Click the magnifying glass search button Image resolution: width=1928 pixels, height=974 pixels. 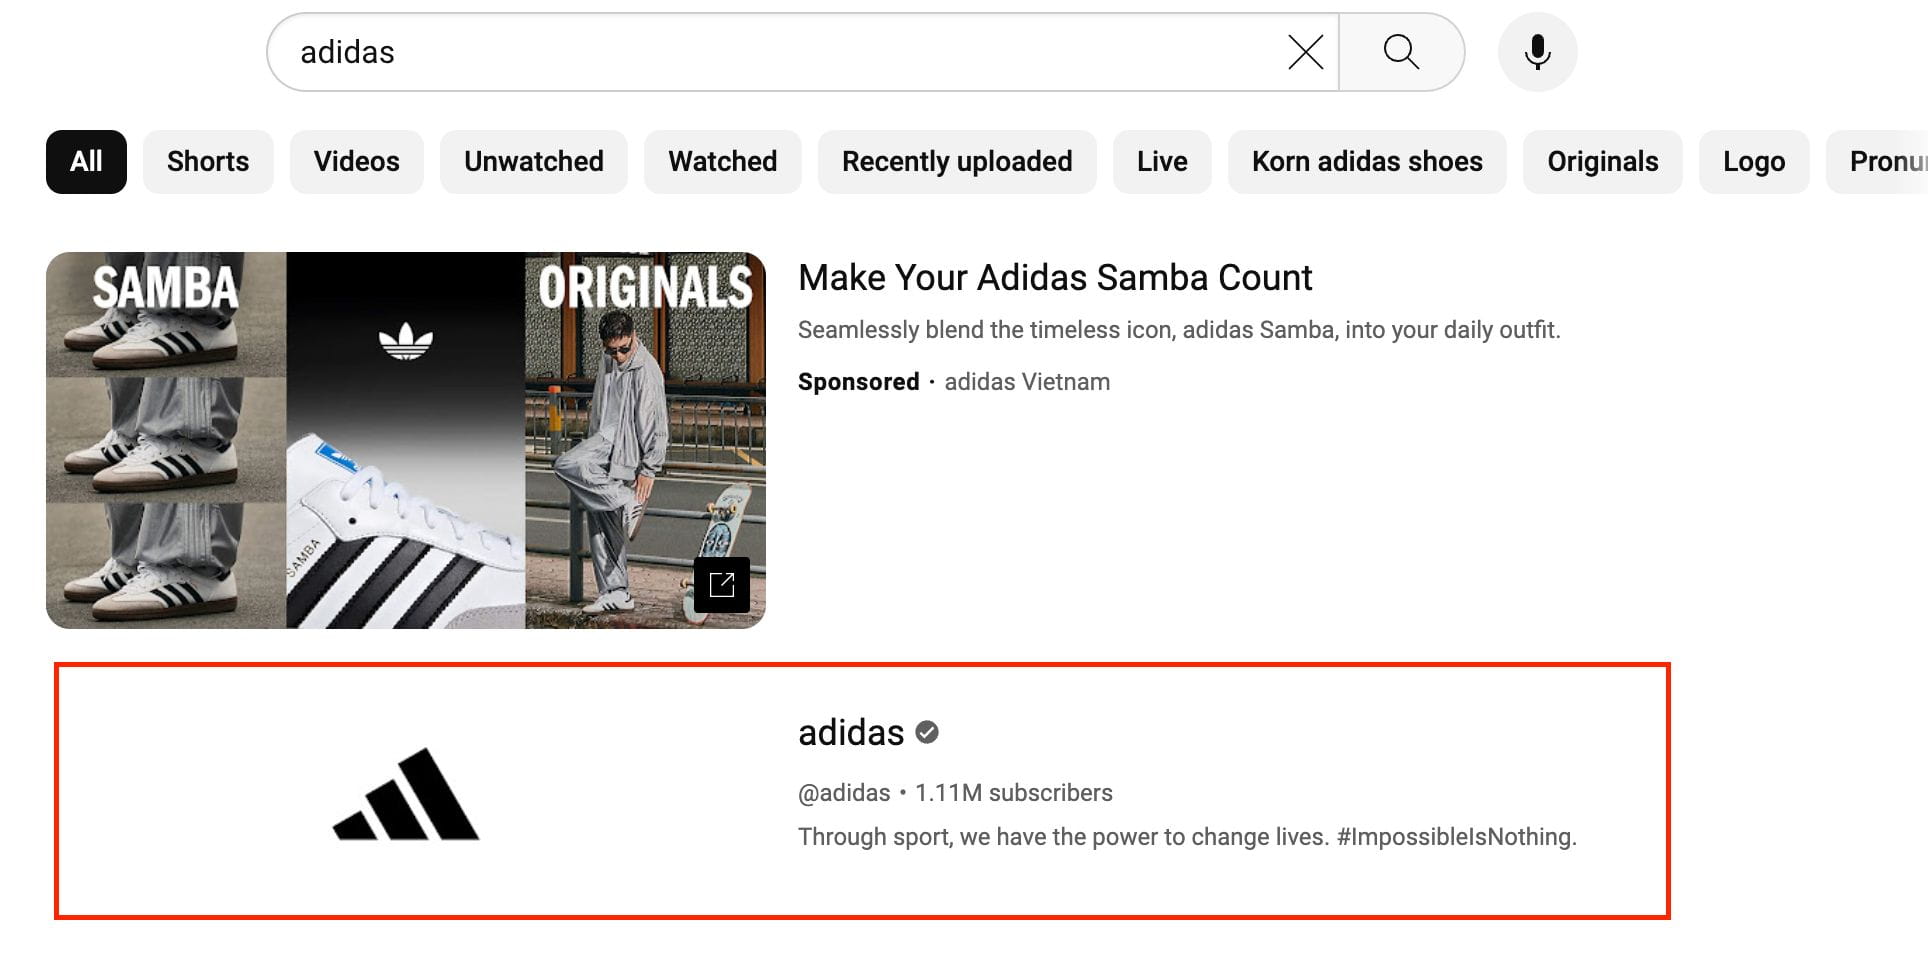1401,52
